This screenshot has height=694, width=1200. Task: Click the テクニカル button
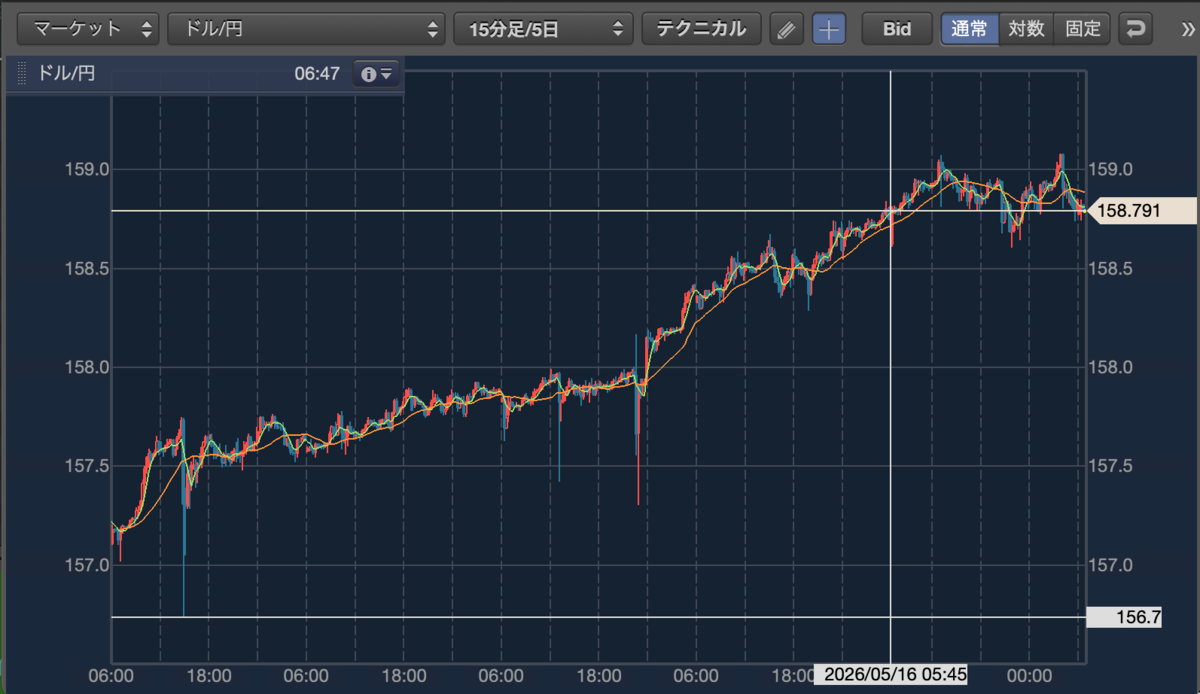(701, 29)
